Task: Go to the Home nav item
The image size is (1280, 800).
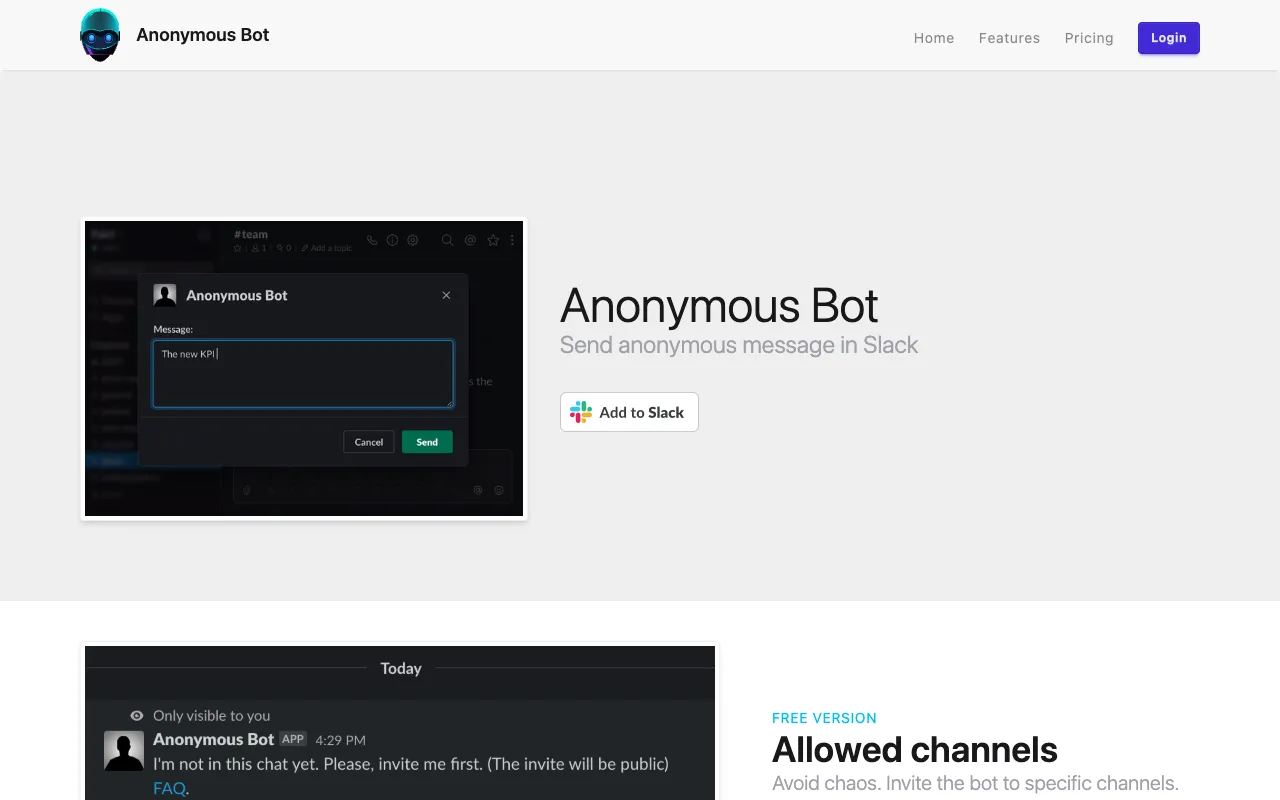Action: (934, 38)
